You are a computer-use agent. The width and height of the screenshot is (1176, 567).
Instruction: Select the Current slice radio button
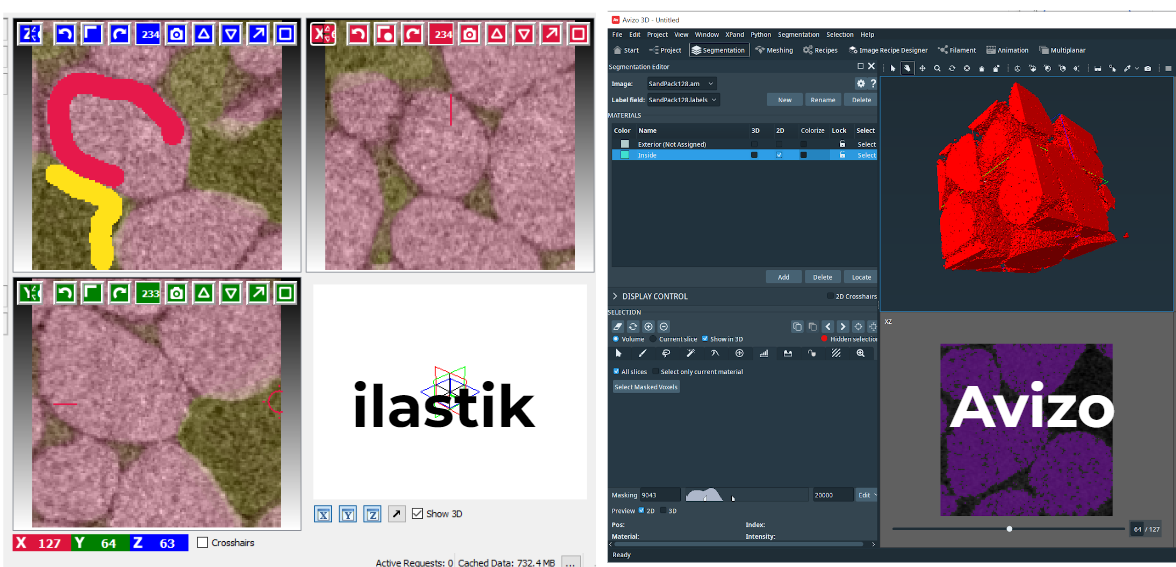click(x=653, y=339)
